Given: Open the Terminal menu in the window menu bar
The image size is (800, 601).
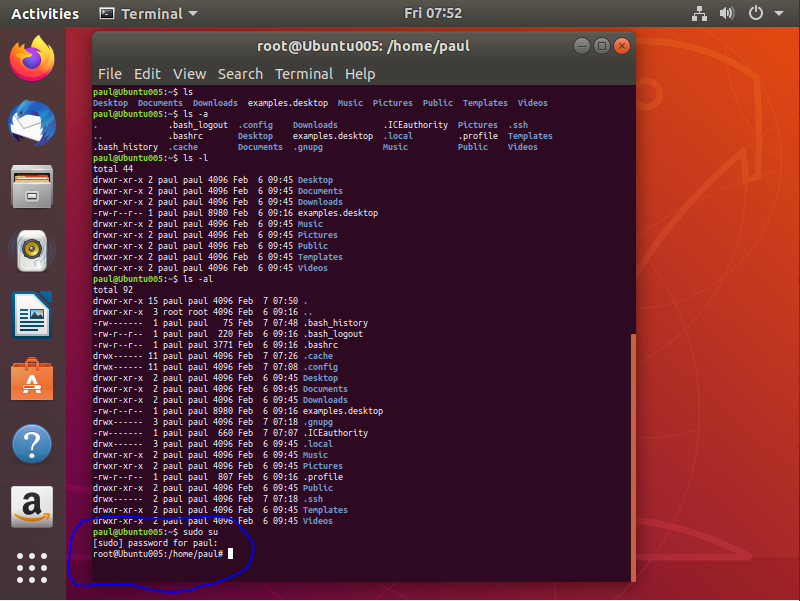Looking at the screenshot, I should [304, 74].
